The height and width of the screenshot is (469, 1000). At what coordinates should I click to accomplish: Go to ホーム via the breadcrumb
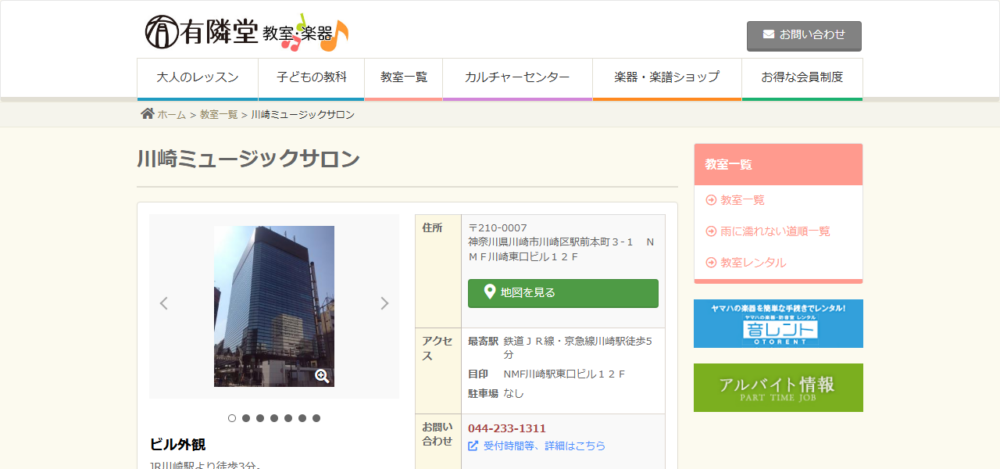click(x=172, y=115)
